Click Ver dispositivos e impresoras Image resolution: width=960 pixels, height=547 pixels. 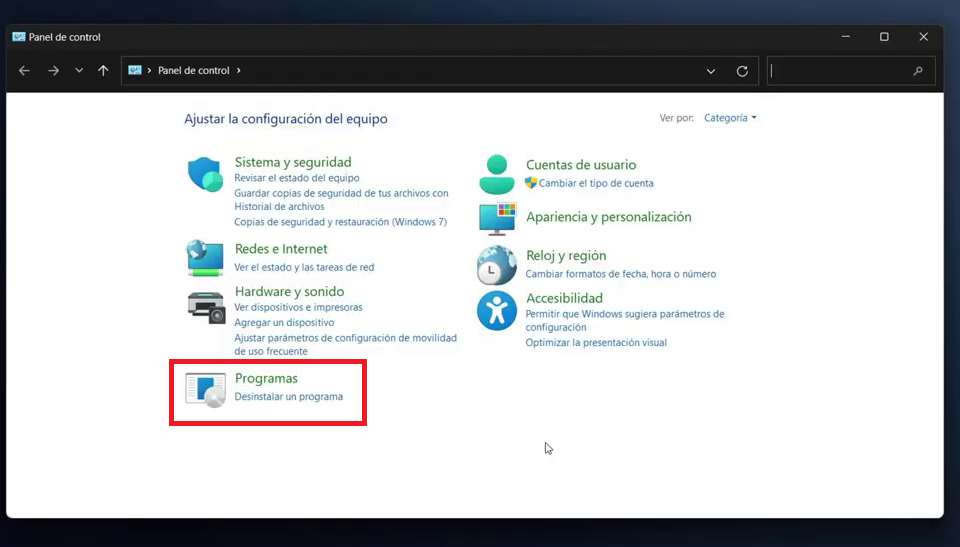[298, 307]
